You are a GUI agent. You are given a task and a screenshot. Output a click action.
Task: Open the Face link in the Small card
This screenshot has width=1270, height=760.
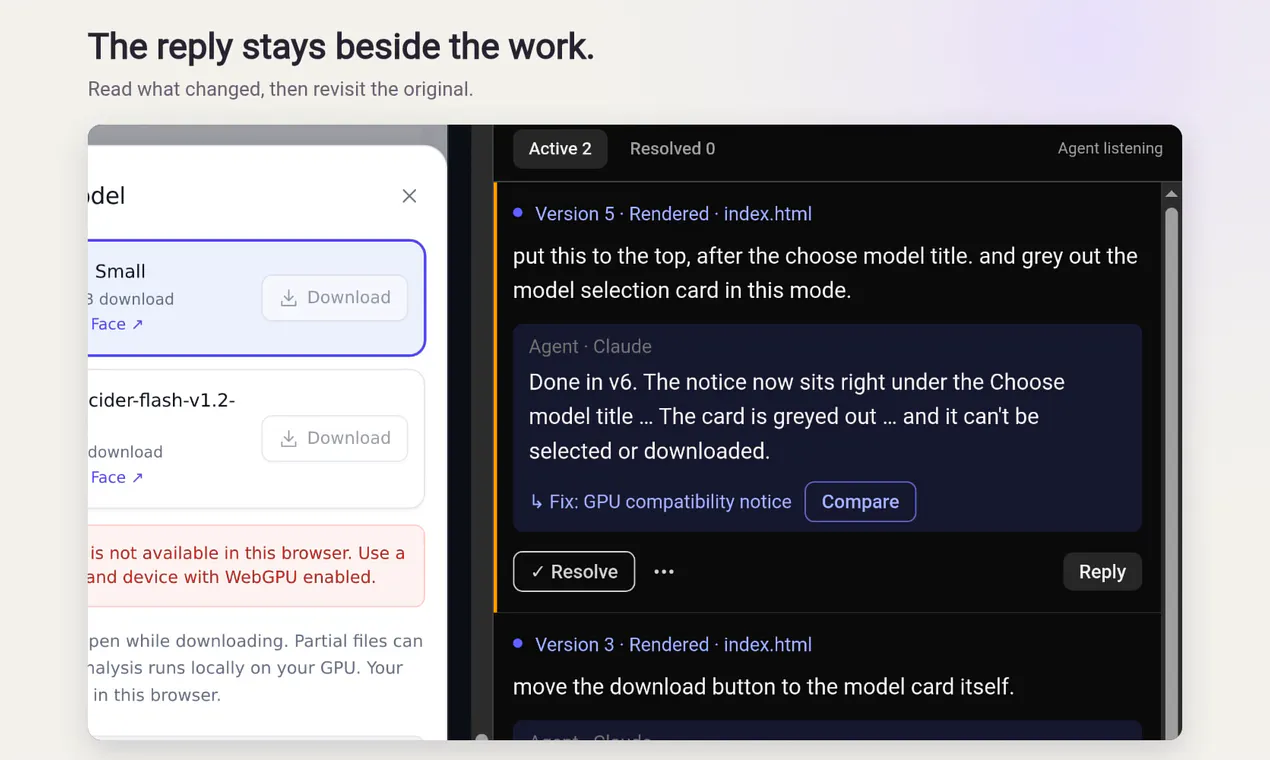(117, 324)
